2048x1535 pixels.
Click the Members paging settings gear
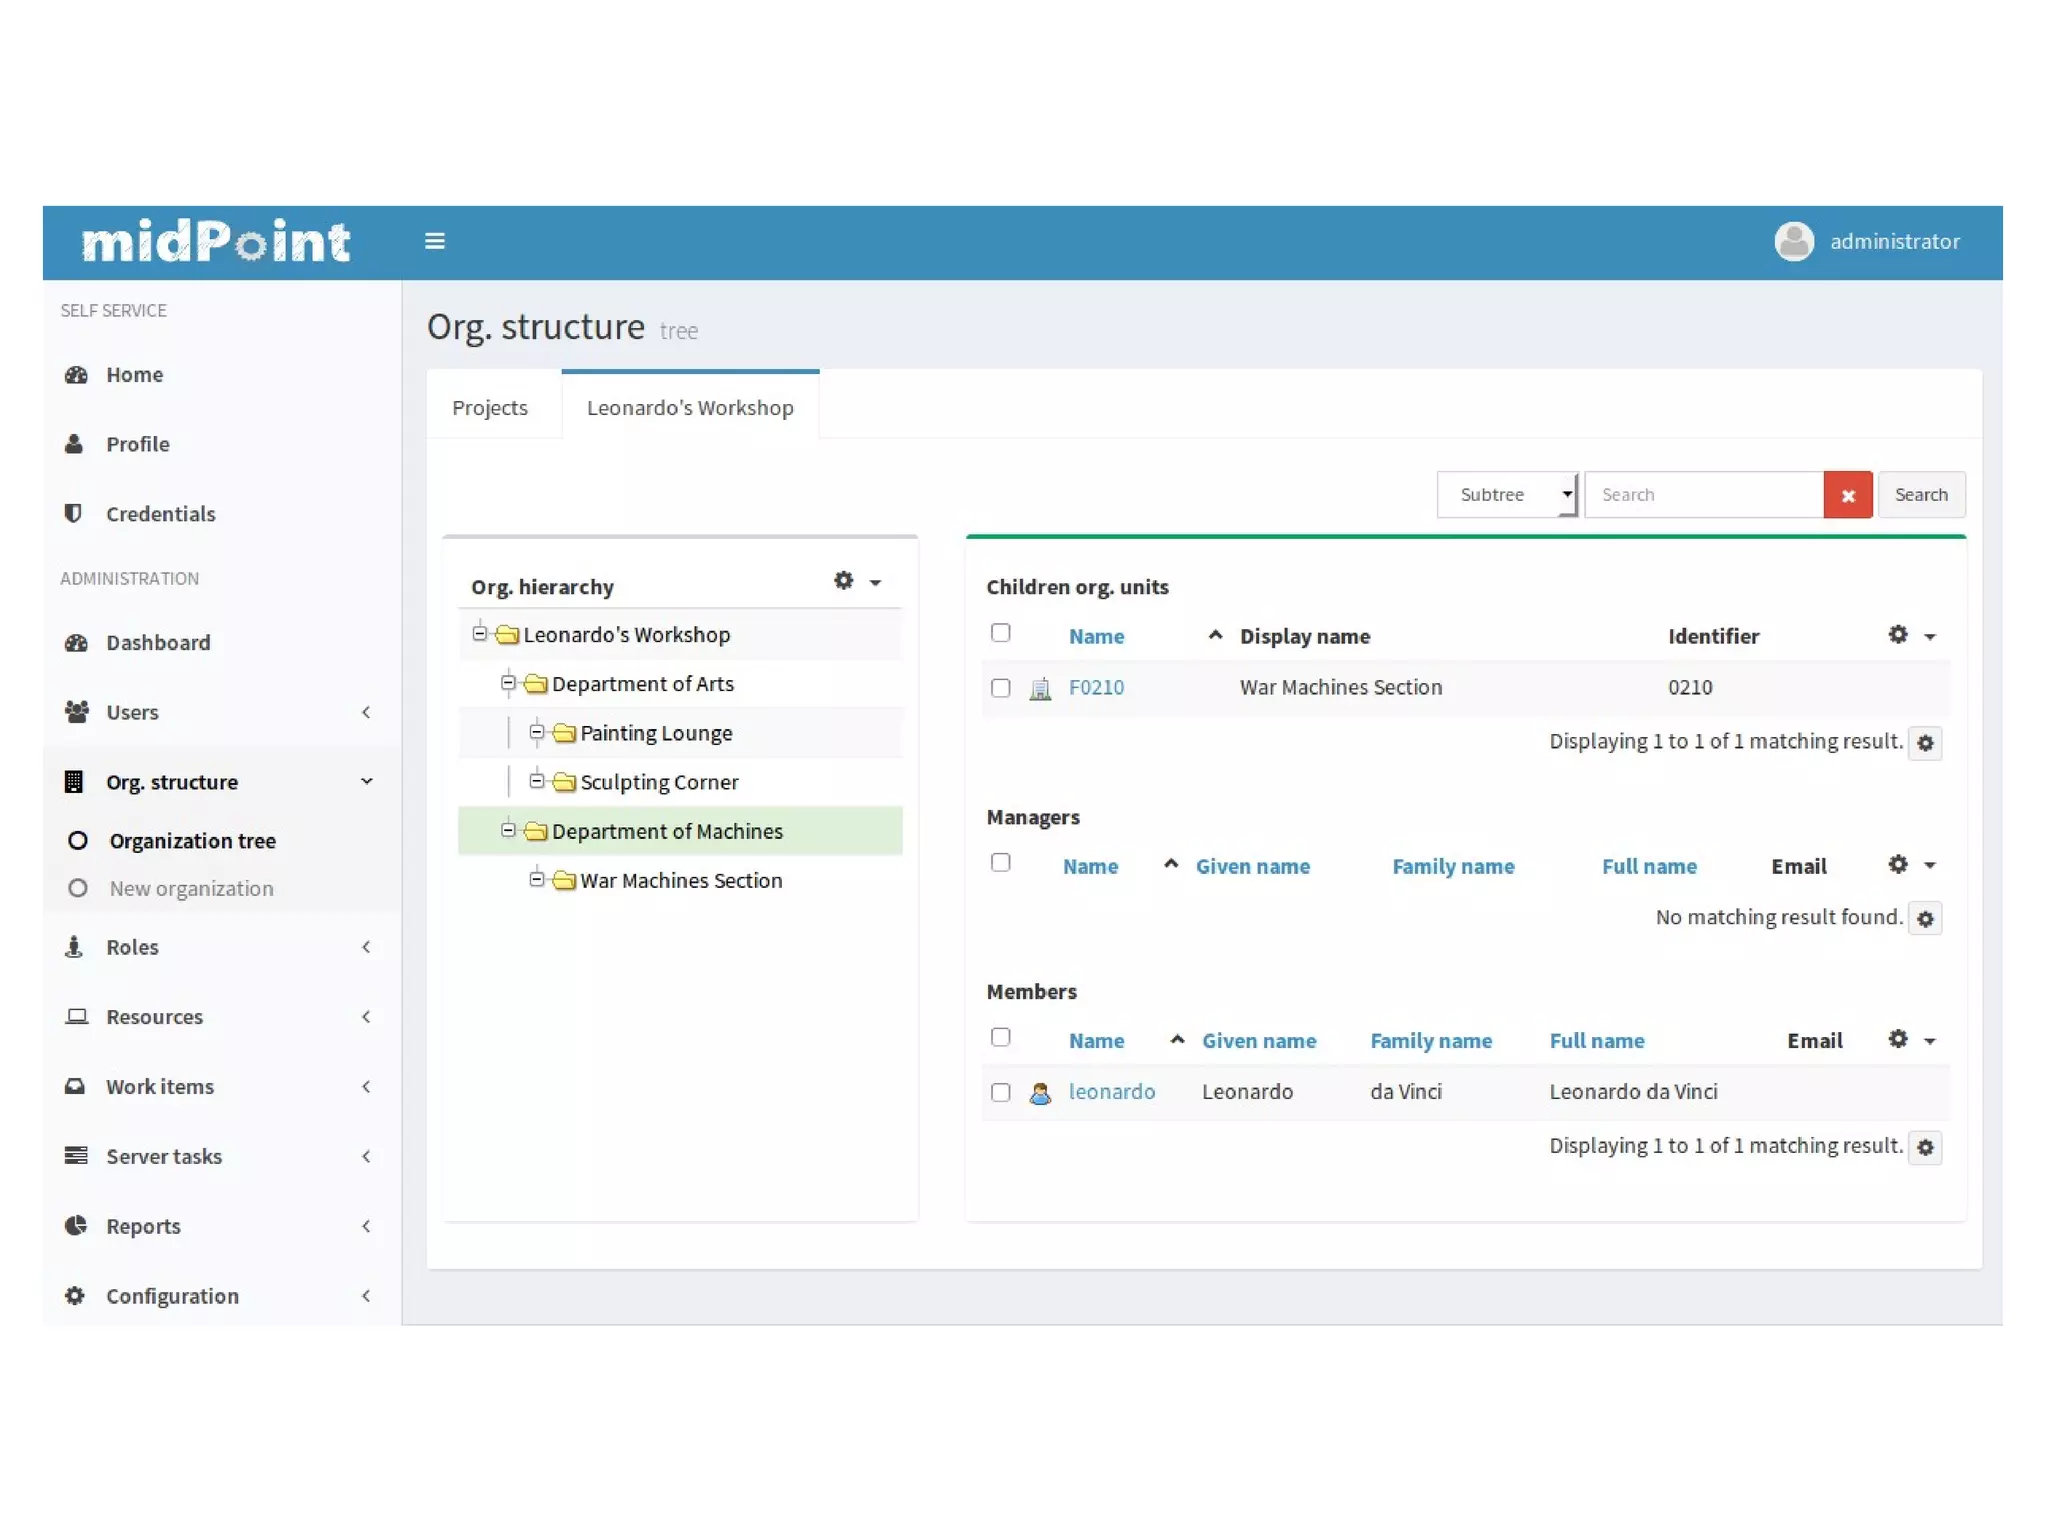pyautogui.click(x=1925, y=1147)
